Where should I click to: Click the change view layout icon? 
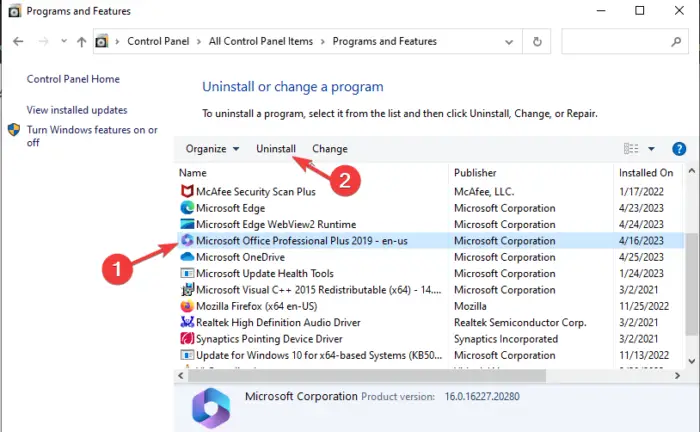631,149
